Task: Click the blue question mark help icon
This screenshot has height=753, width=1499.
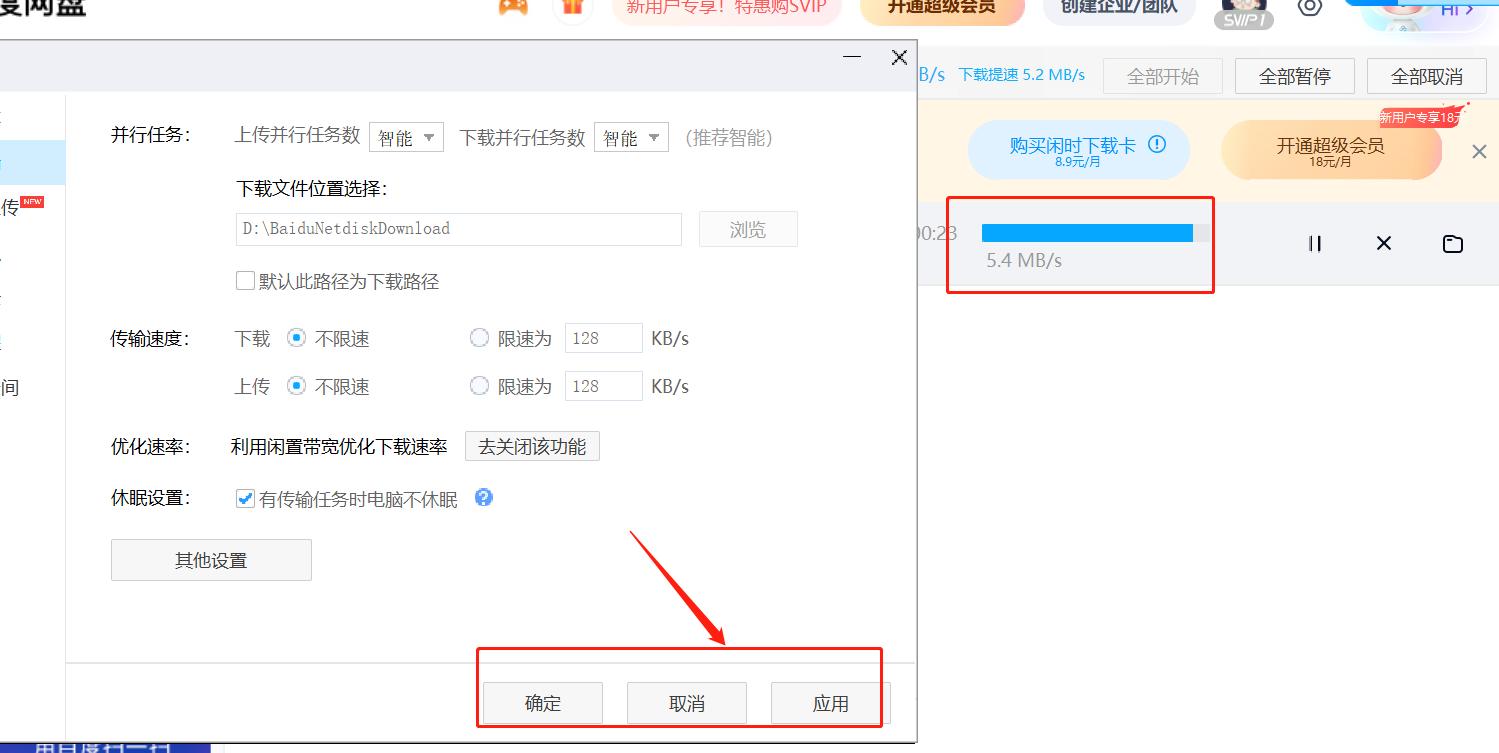Action: tap(483, 497)
